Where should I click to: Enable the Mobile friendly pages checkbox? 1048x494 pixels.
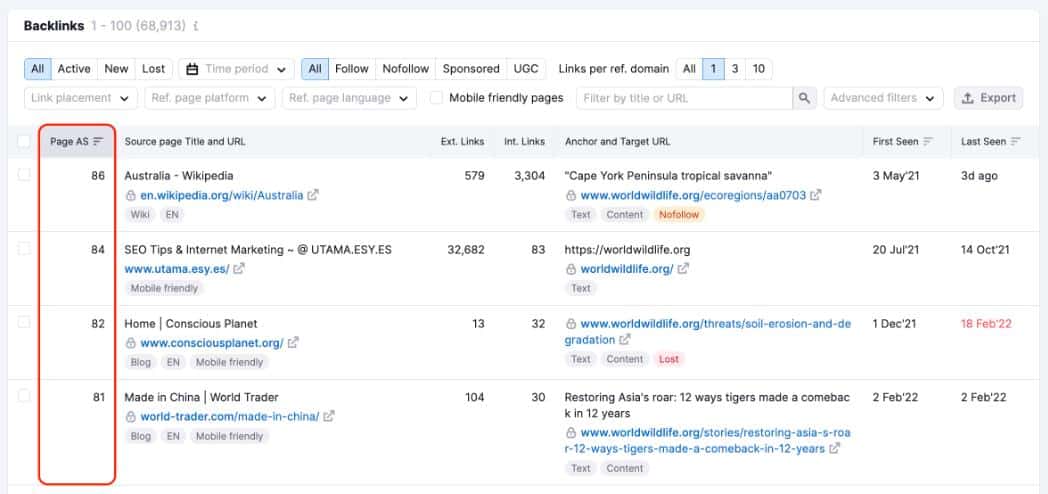click(436, 98)
